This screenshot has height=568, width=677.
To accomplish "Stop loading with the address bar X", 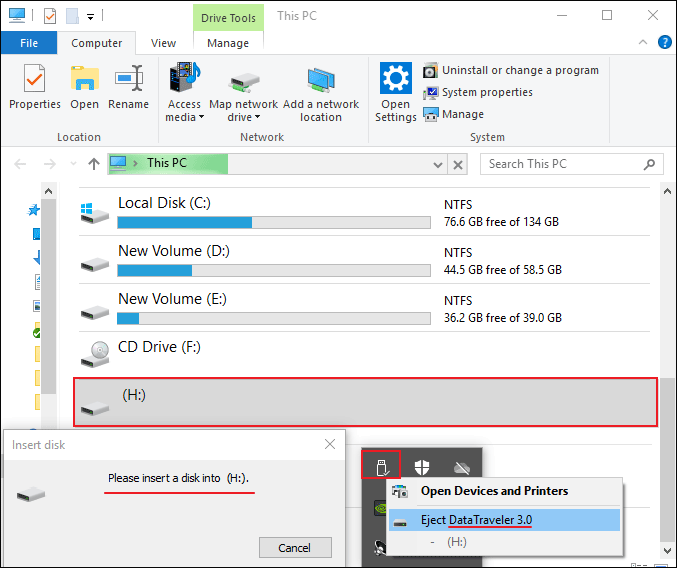I will [458, 164].
